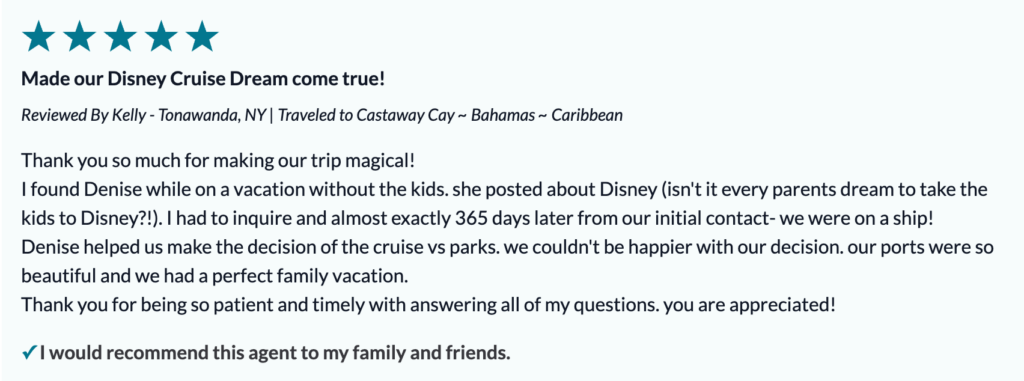
Task: Click the second teal rating star
Action: (x=79, y=37)
